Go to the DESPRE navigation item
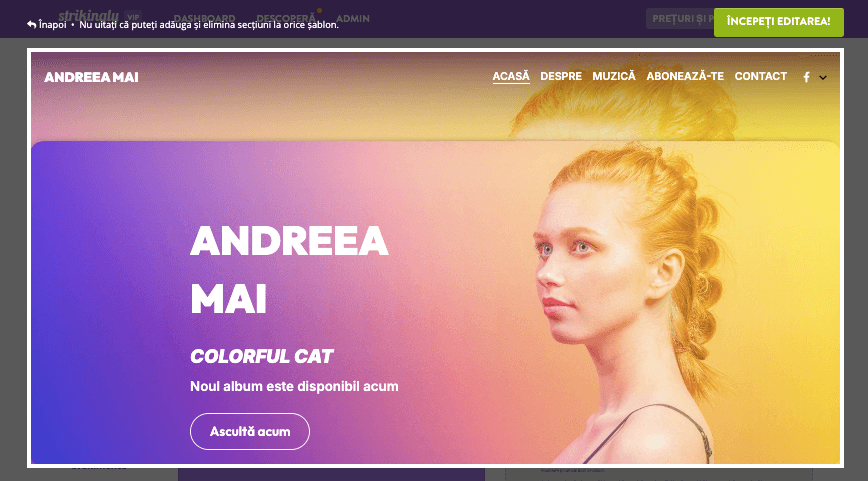 pos(561,76)
